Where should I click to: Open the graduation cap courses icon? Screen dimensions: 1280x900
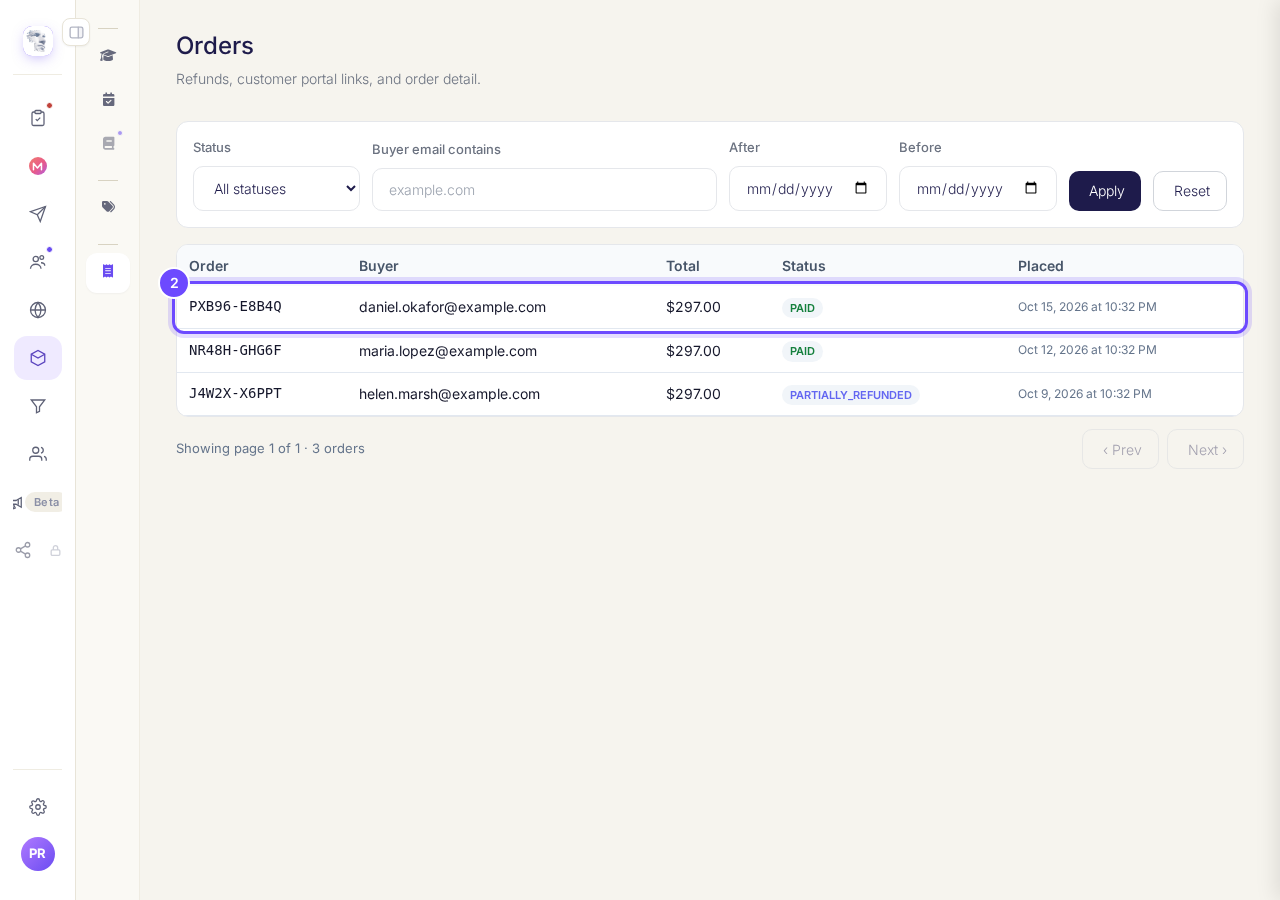[x=108, y=55]
